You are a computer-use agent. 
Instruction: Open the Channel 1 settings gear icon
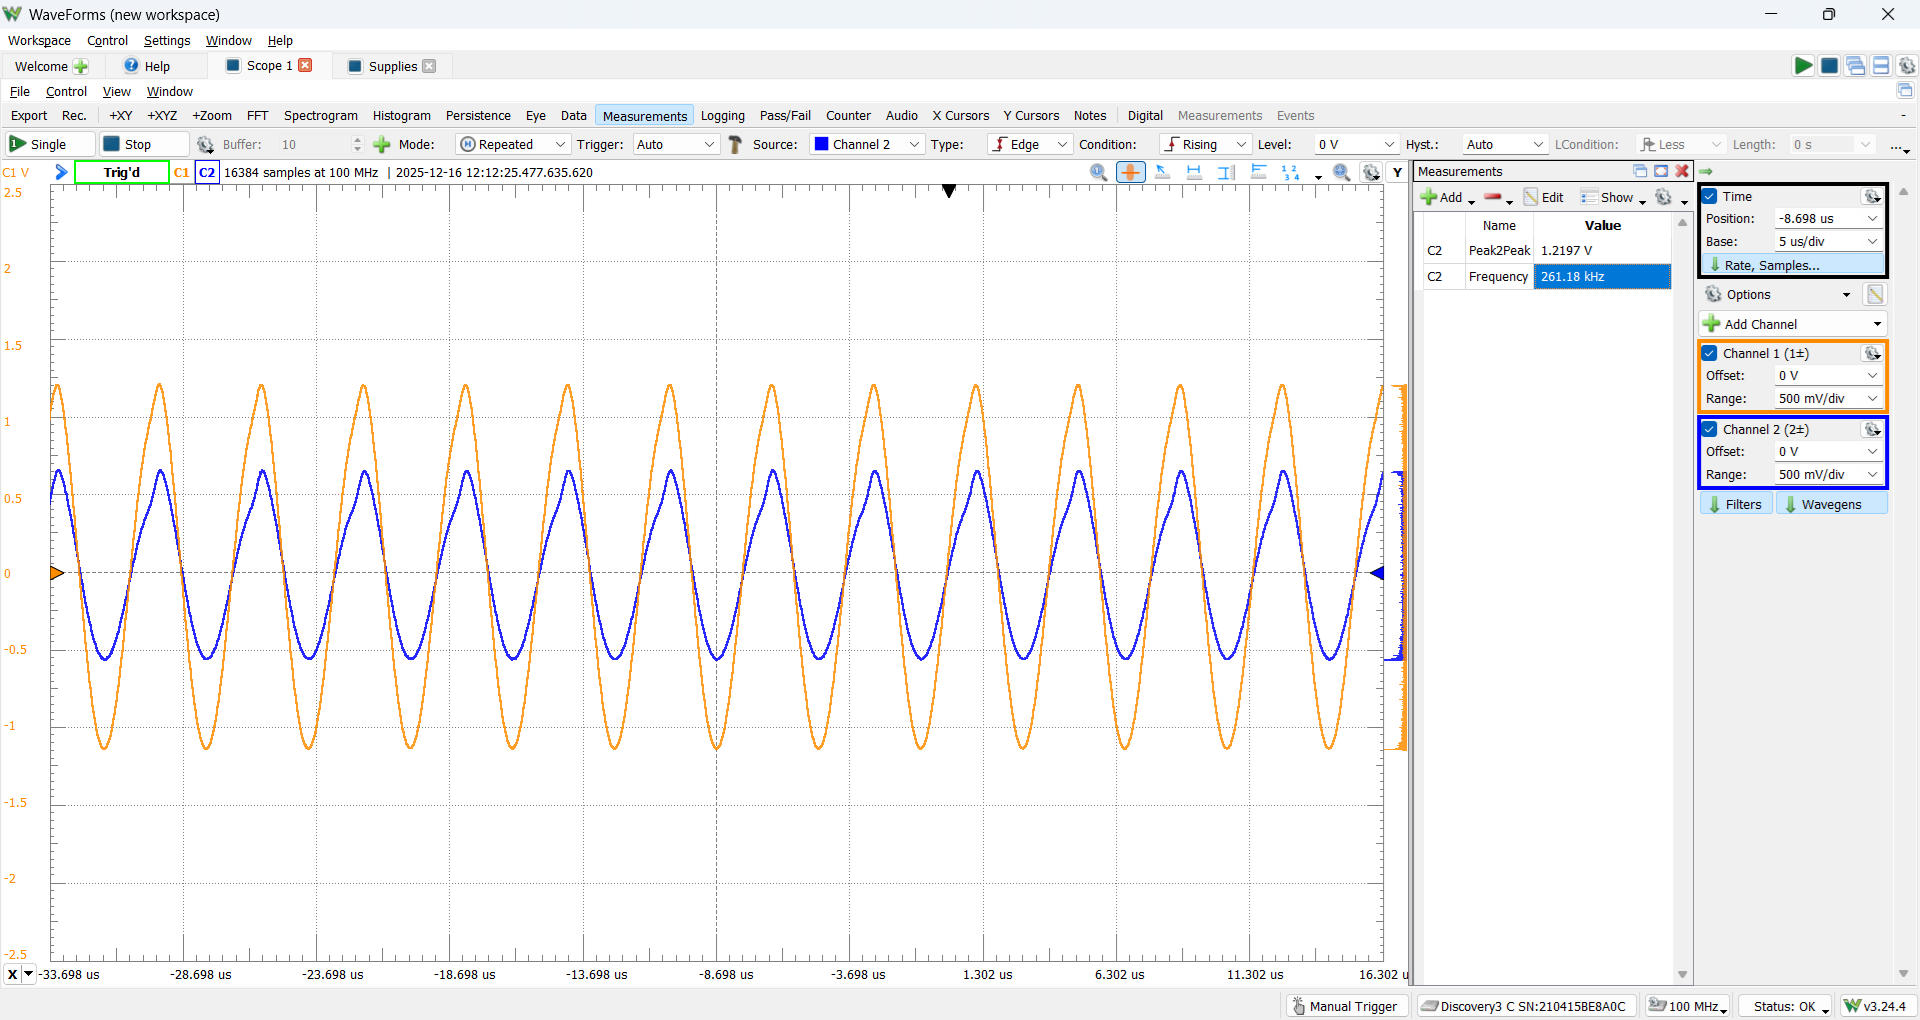coord(1872,354)
